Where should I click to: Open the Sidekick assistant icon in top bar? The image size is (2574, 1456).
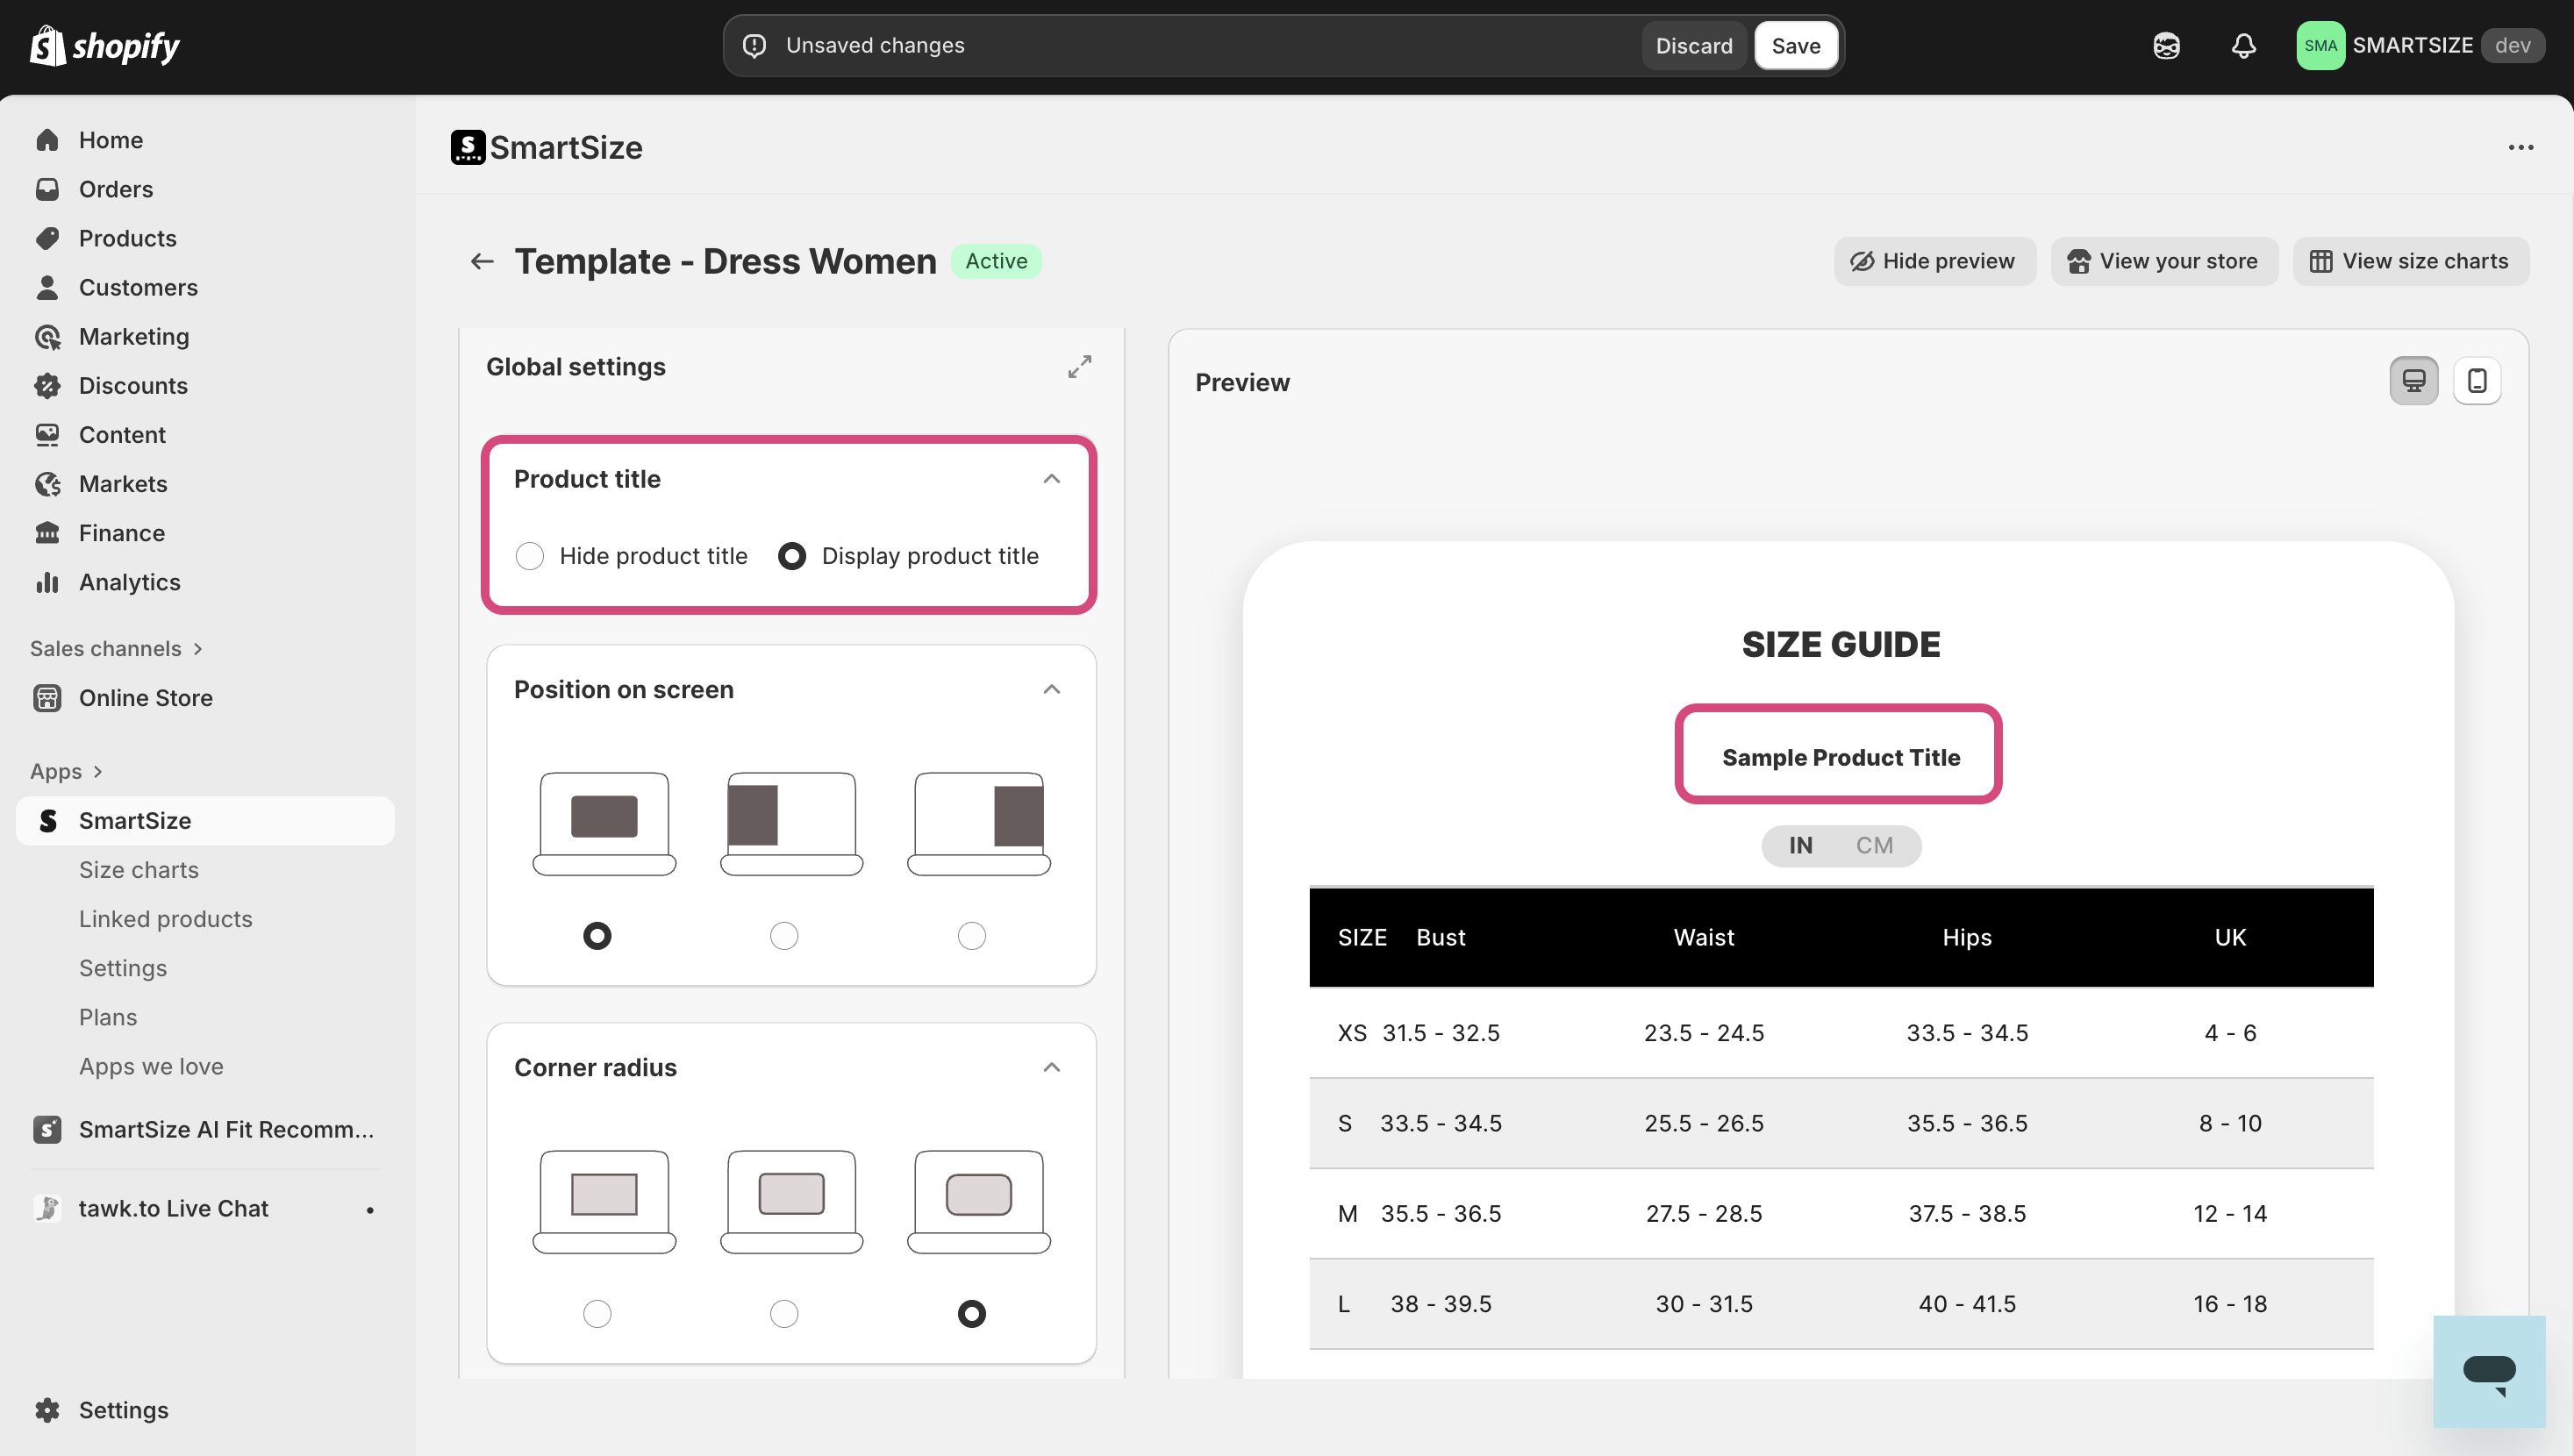pyautogui.click(x=2166, y=46)
